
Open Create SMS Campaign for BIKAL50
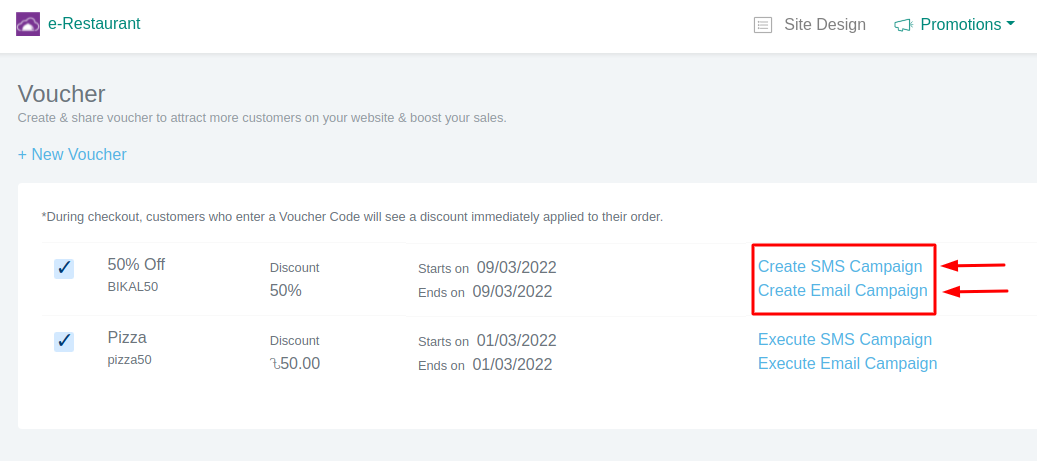[x=840, y=267]
